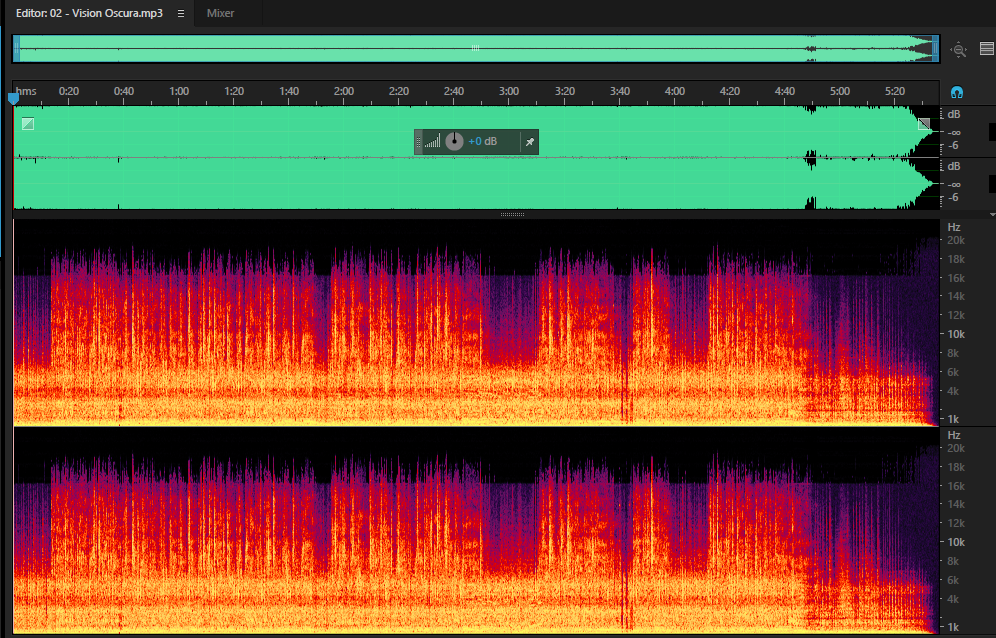Click the stacked bars icon beside the zoom-out magnifier
The height and width of the screenshot is (638, 996).
986,48
